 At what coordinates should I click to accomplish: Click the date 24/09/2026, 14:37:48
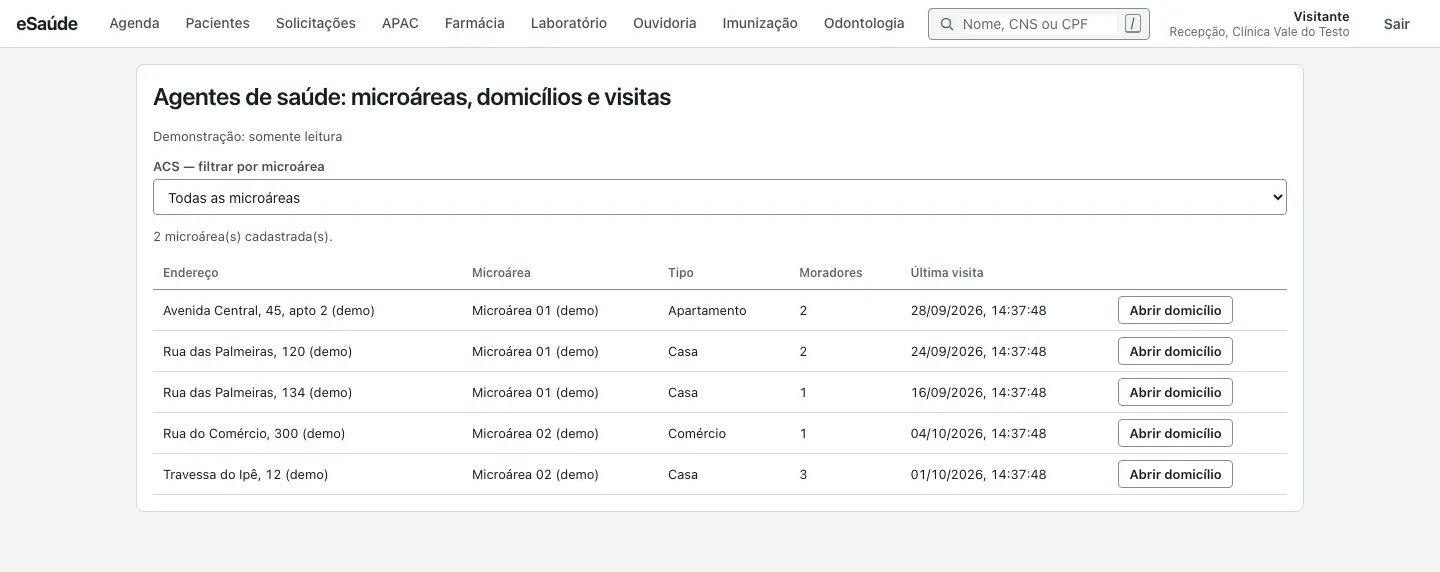point(979,351)
